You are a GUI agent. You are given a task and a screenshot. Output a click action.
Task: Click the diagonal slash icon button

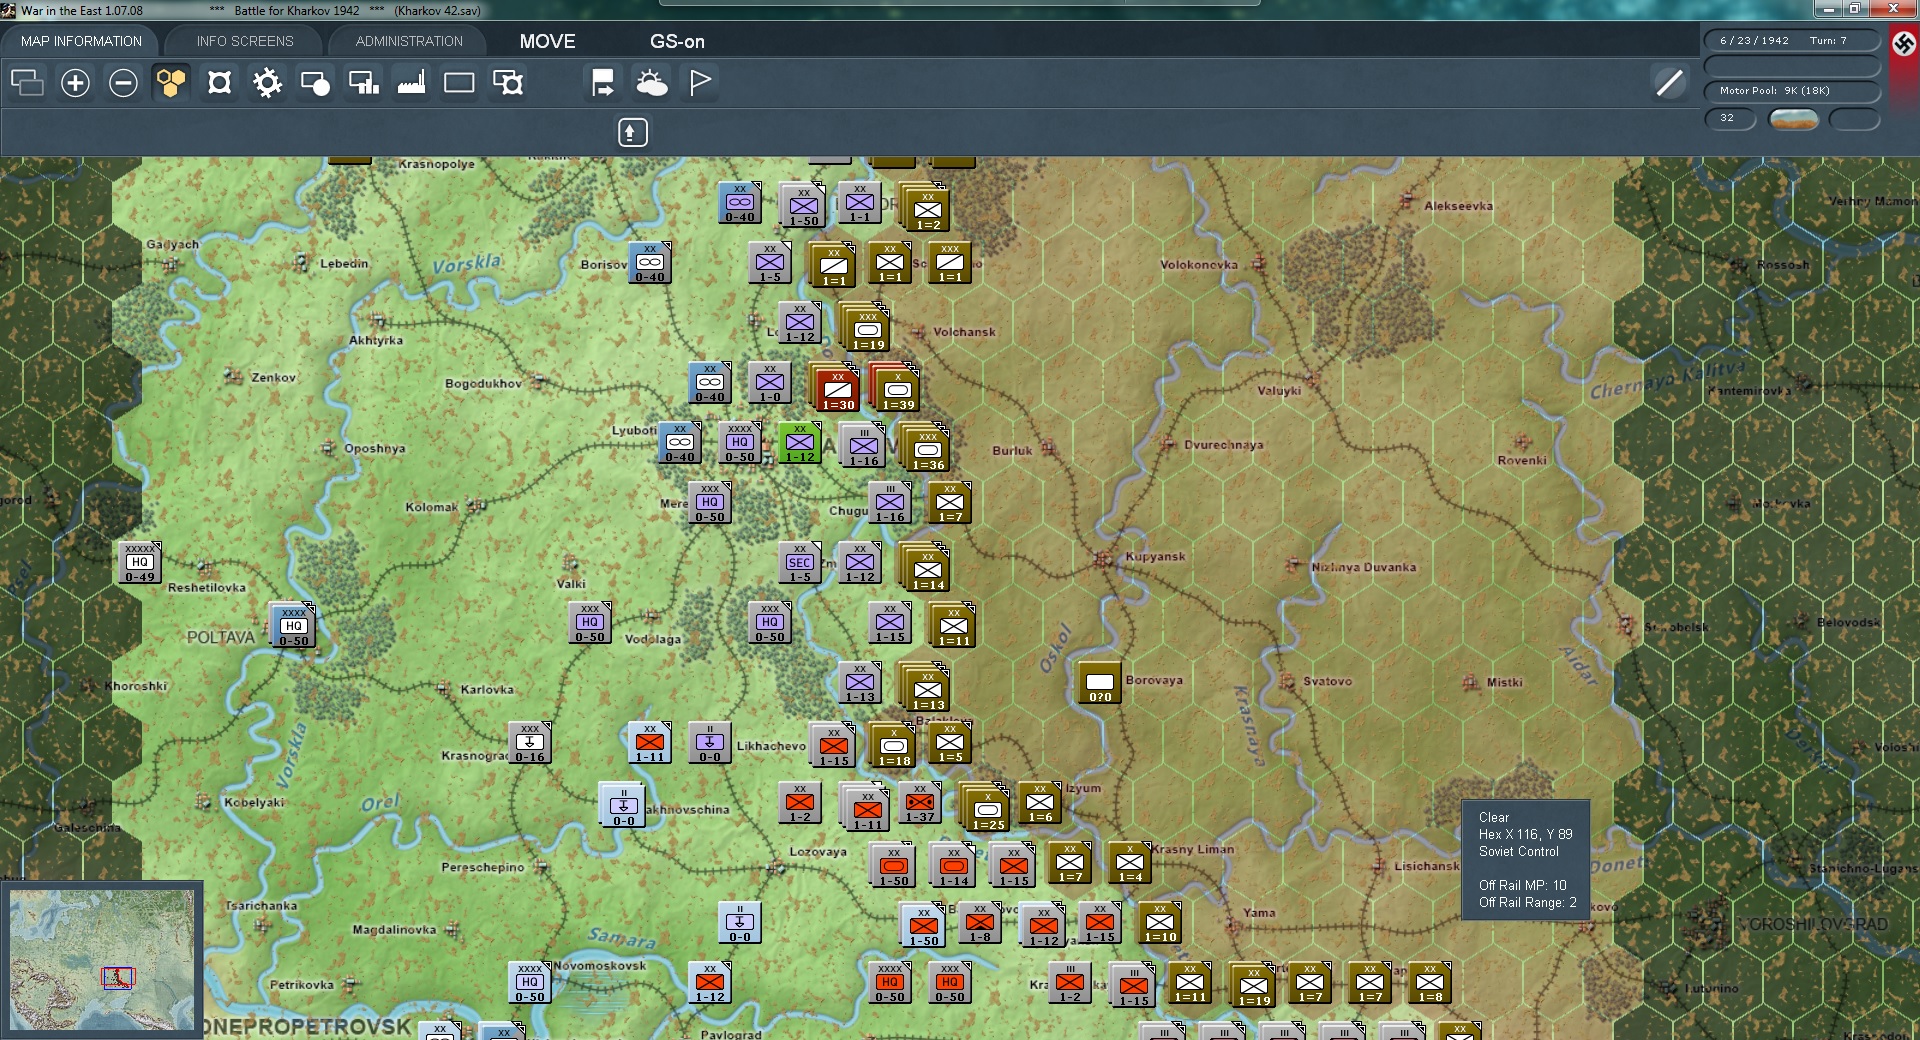point(1669,82)
